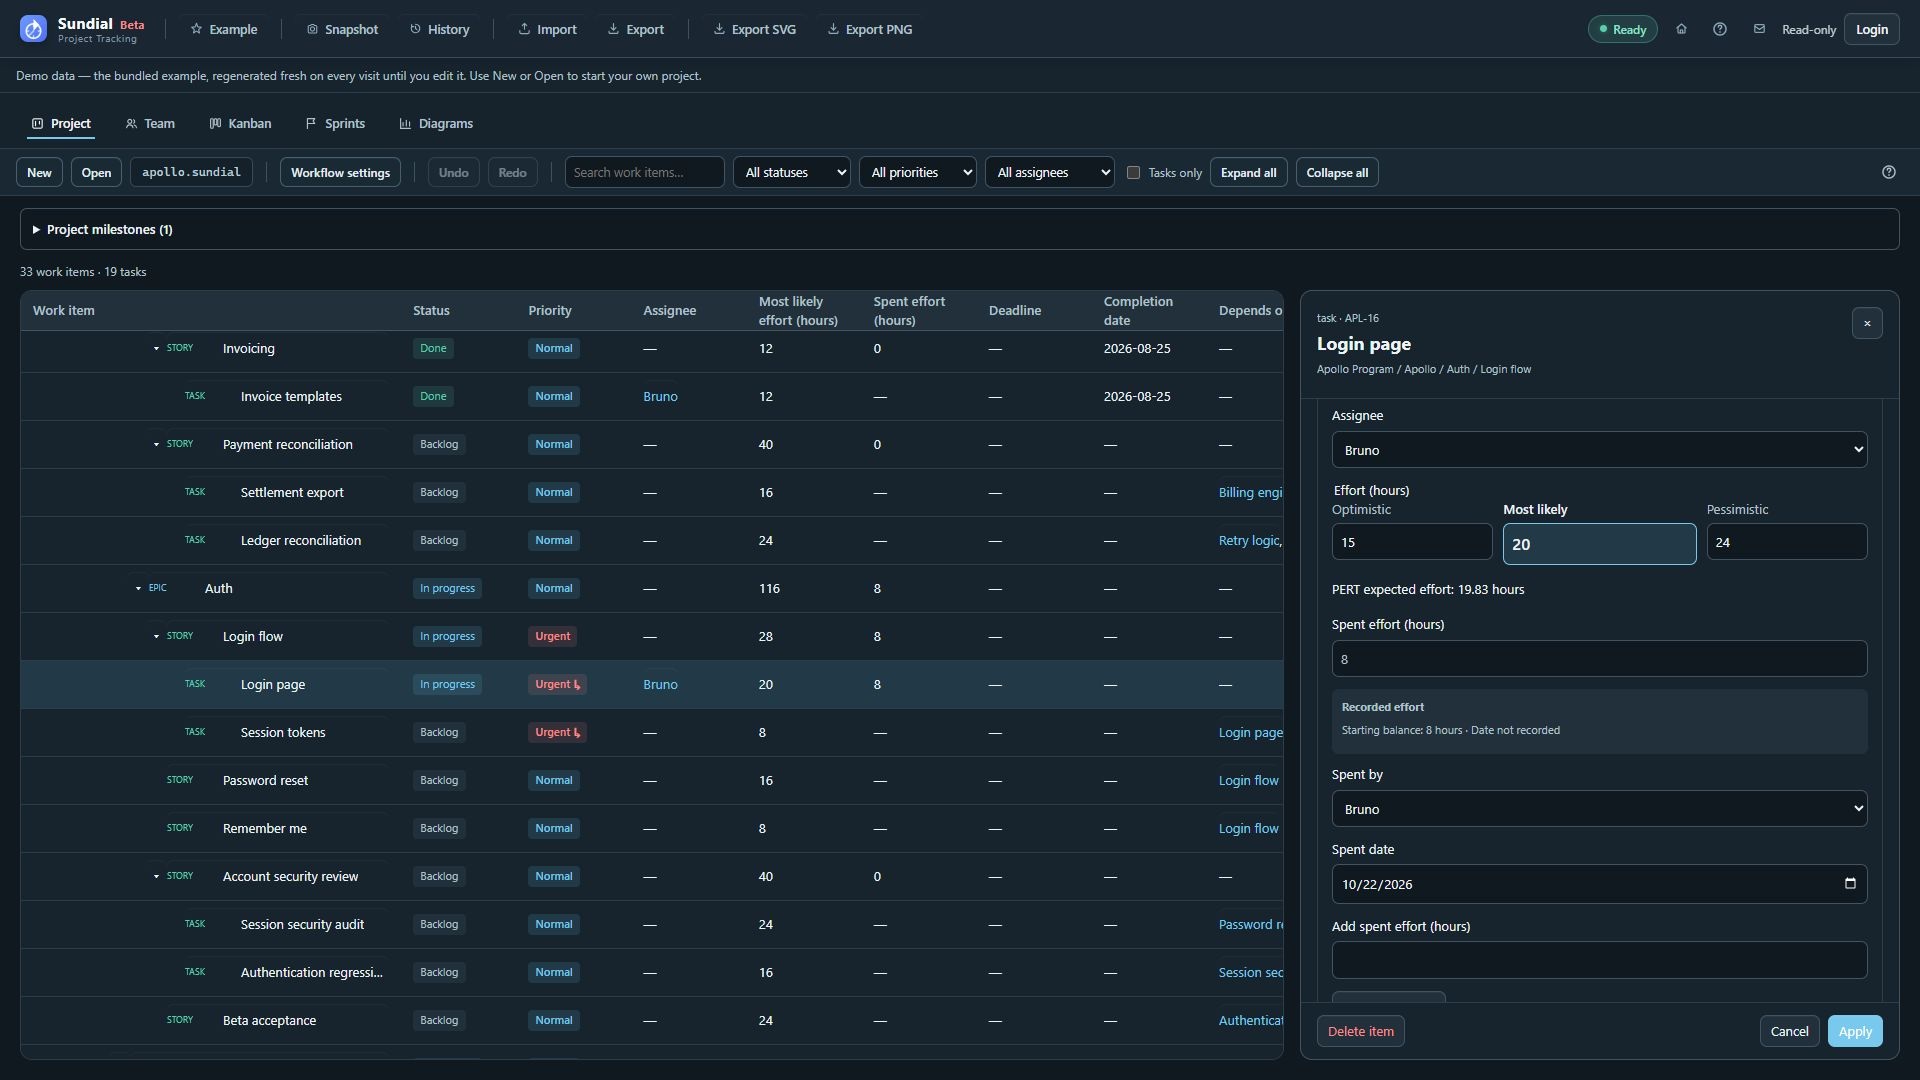The height and width of the screenshot is (1080, 1920).
Task: Switch to the Kanban tab
Action: click(x=240, y=124)
